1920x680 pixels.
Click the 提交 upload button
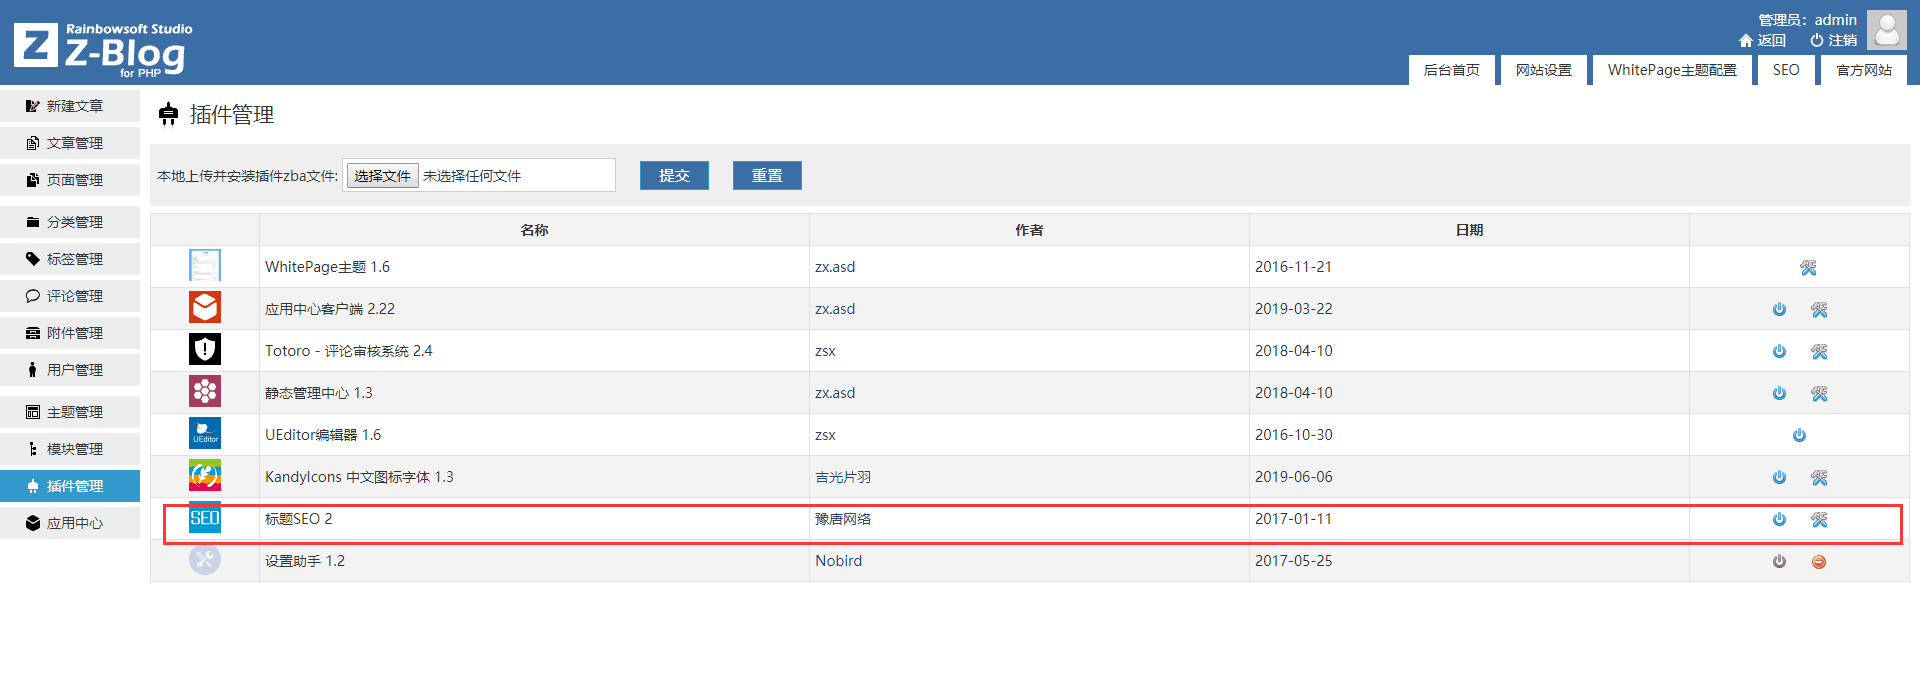point(674,176)
